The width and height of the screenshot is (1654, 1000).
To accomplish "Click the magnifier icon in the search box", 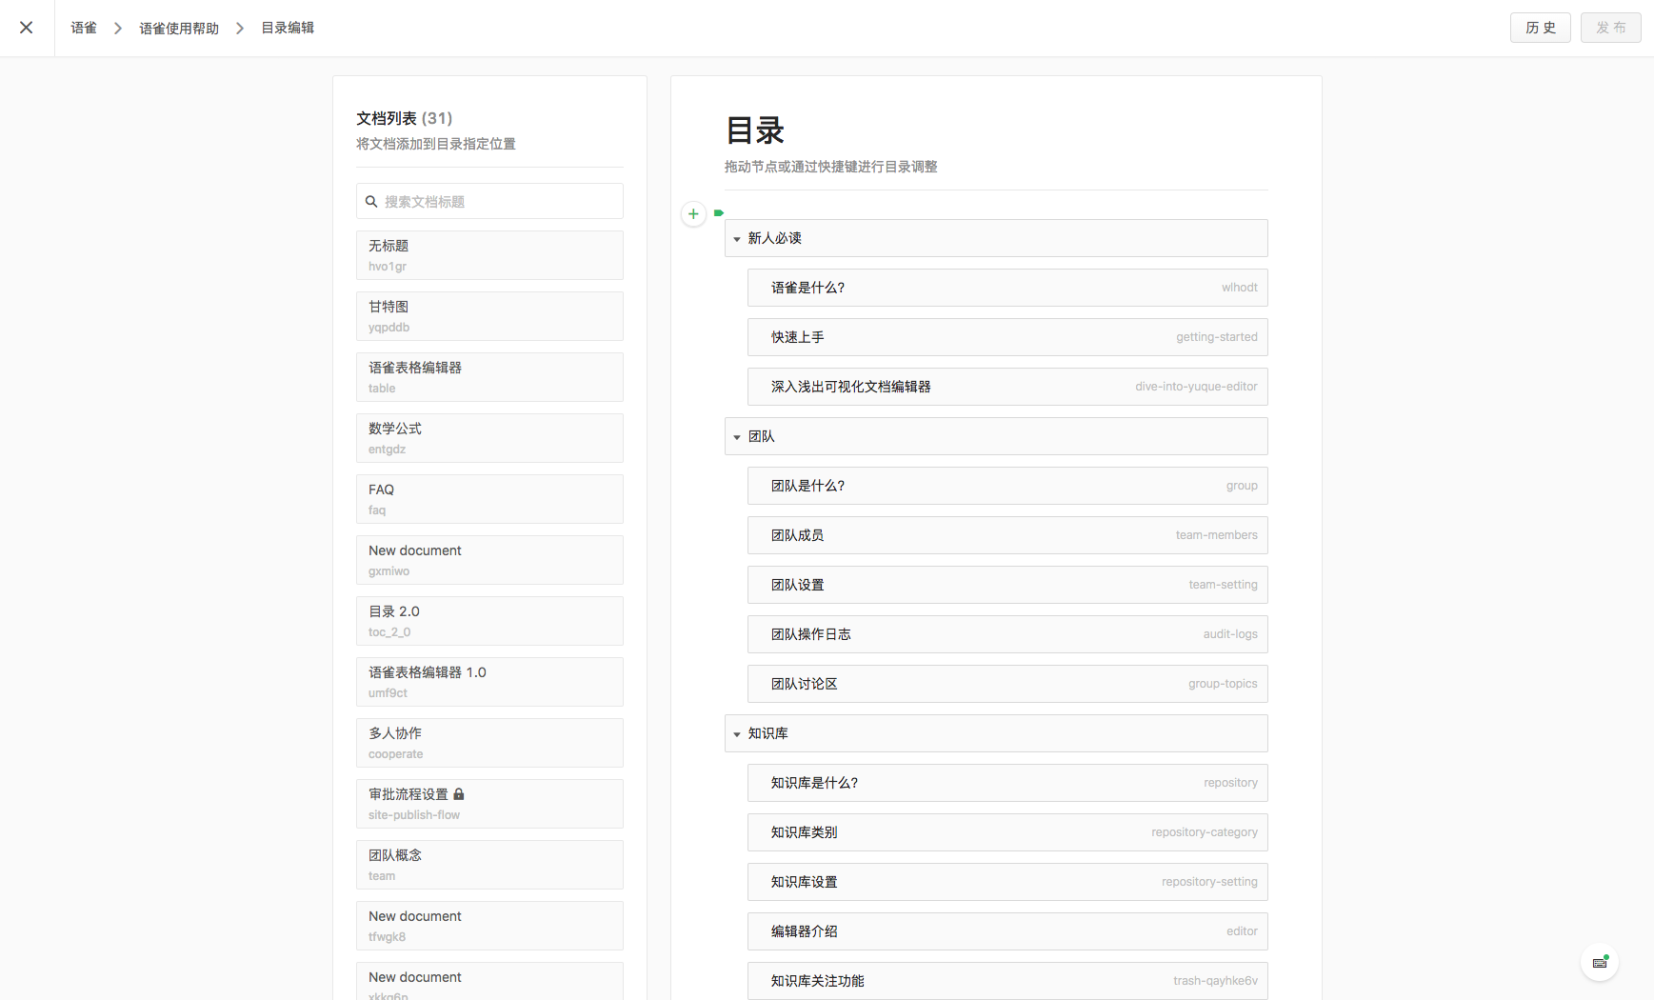I will coord(371,201).
